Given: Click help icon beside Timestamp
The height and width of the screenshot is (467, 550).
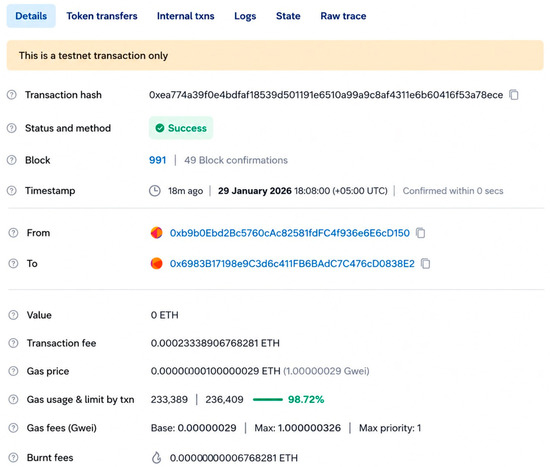Looking at the screenshot, I should point(12,191).
